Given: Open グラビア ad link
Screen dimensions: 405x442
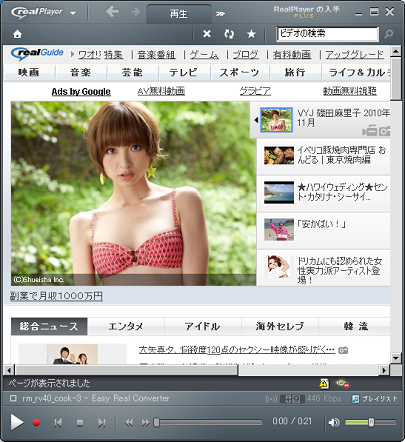Looking at the screenshot, I should point(255,91).
